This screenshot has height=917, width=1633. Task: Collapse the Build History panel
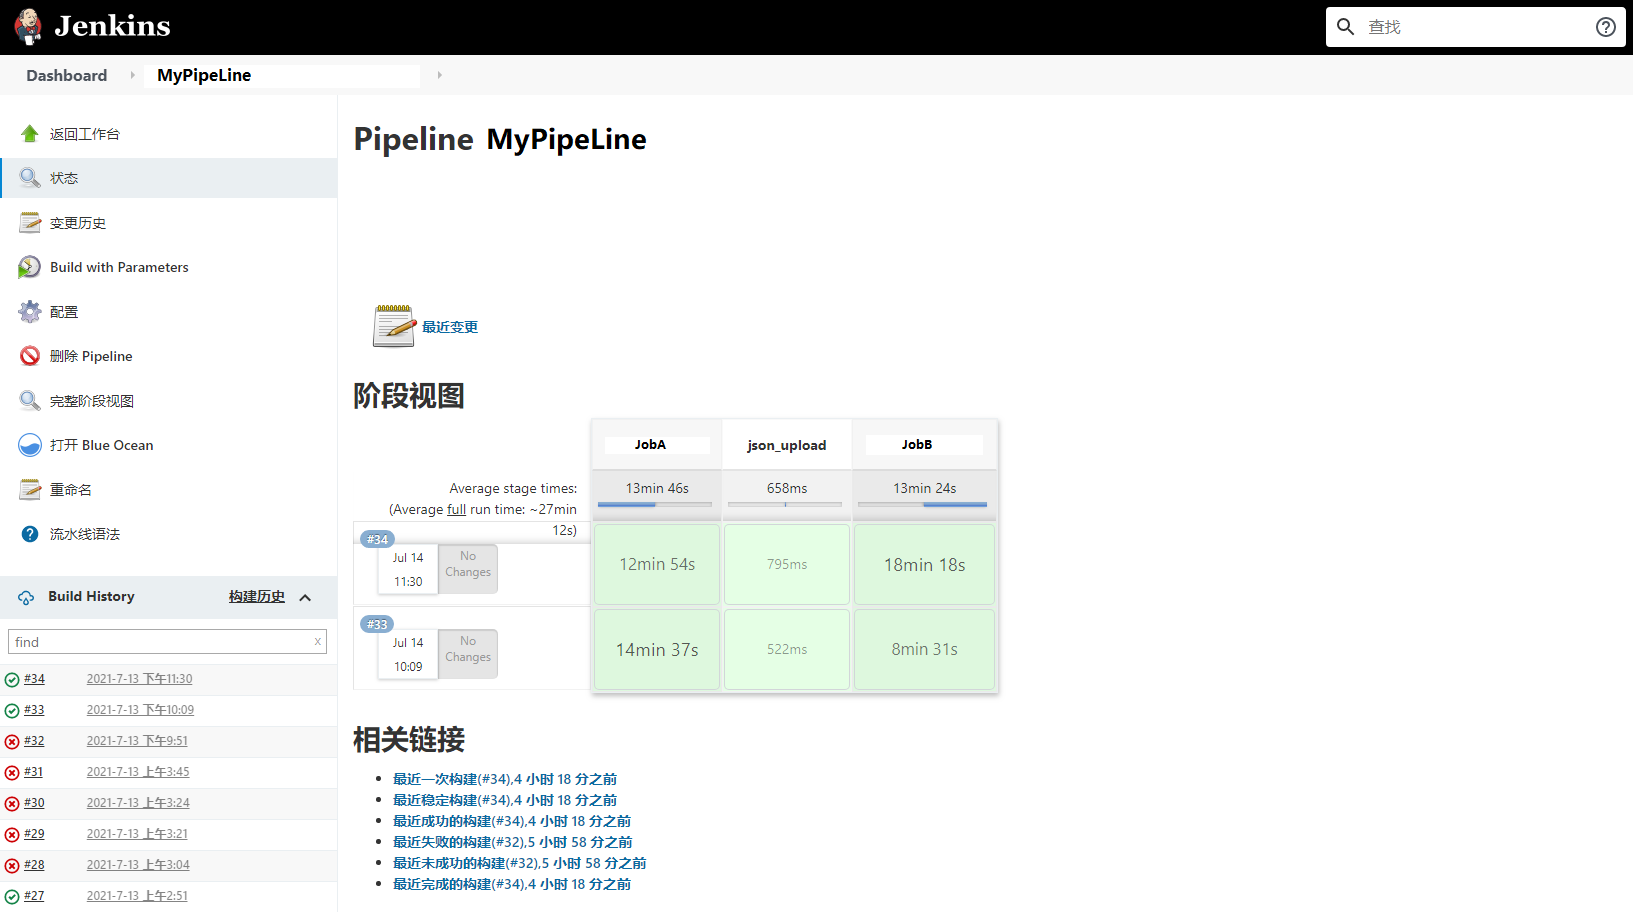pos(306,597)
